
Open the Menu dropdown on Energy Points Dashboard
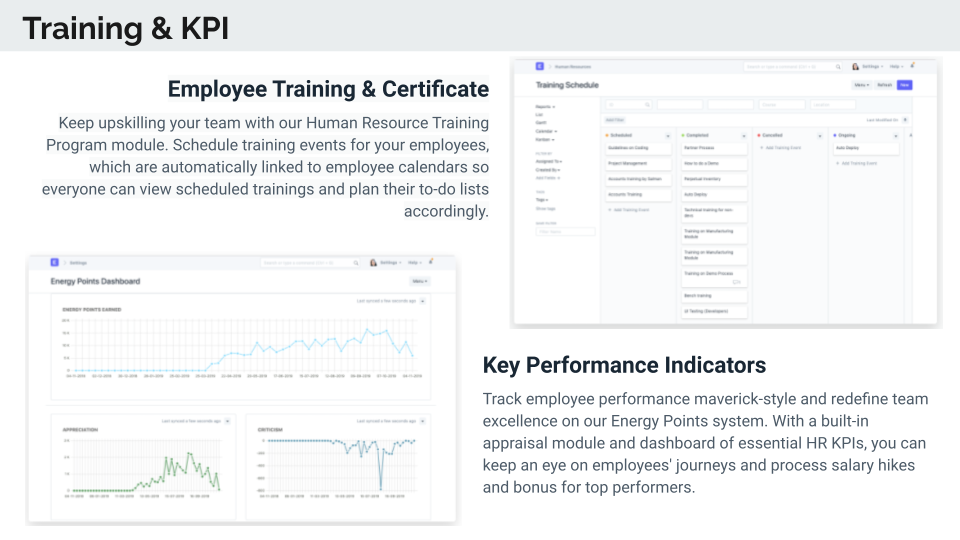pyautogui.click(x=420, y=281)
